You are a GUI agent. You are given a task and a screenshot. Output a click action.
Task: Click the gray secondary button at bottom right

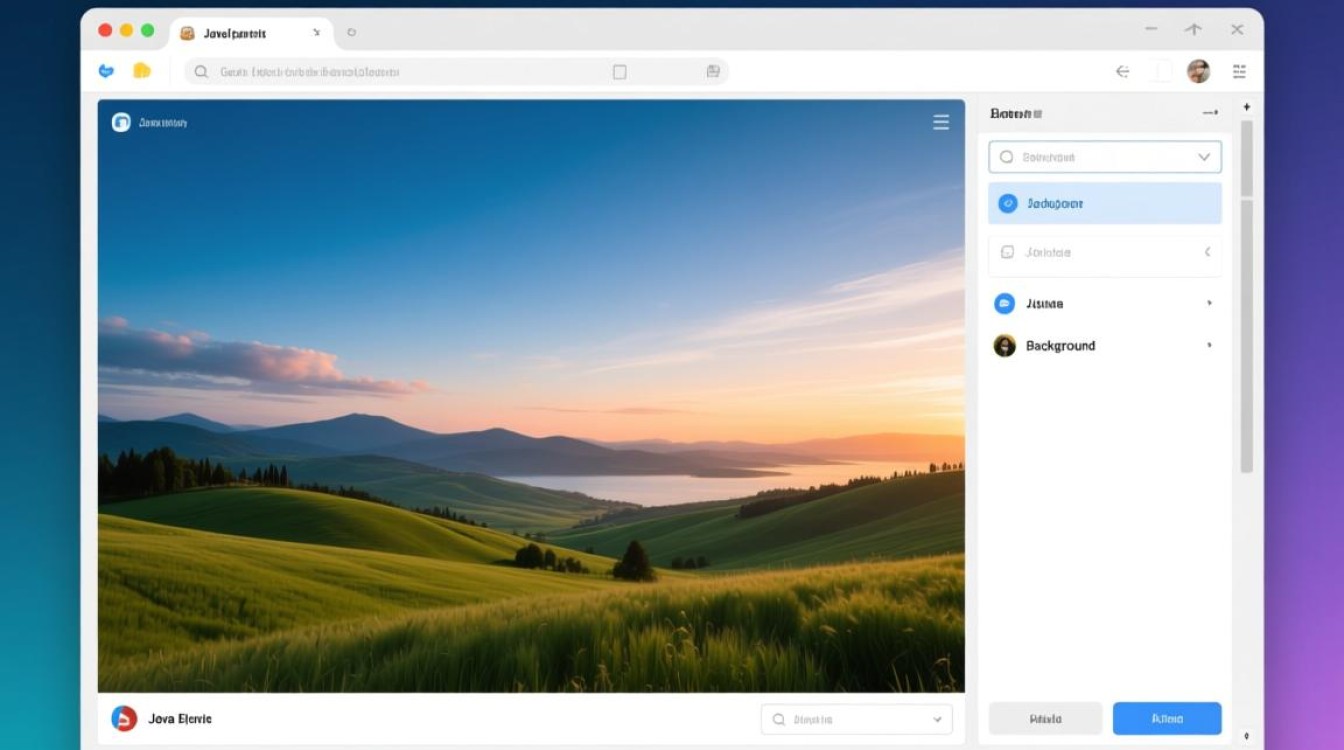(x=1045, y=718)
